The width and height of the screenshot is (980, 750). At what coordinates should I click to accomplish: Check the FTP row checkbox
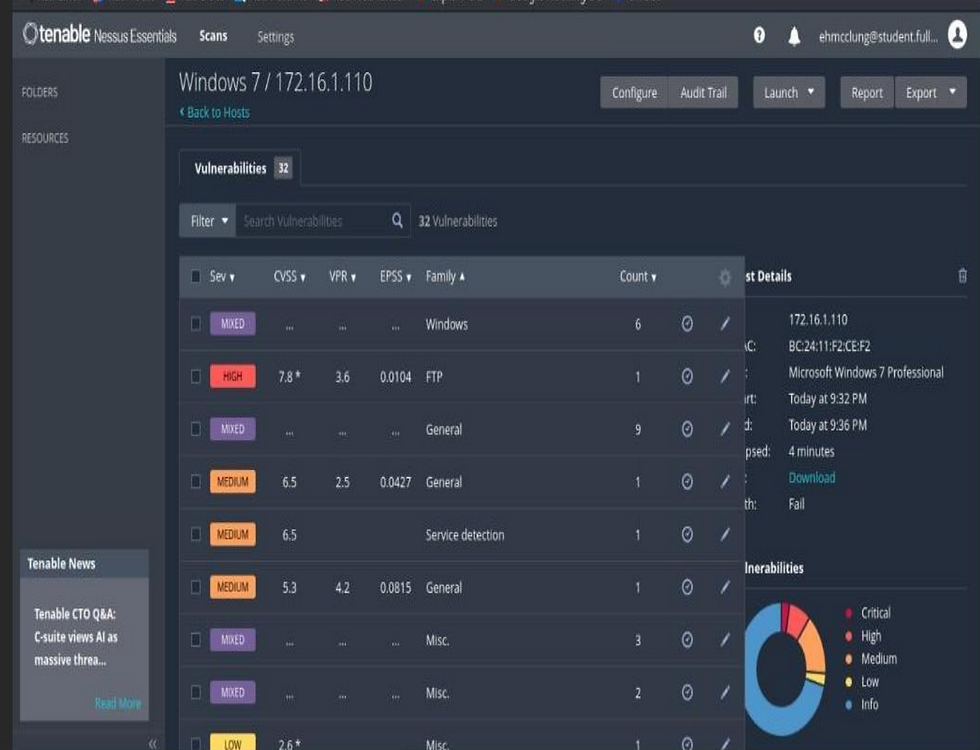196,376
